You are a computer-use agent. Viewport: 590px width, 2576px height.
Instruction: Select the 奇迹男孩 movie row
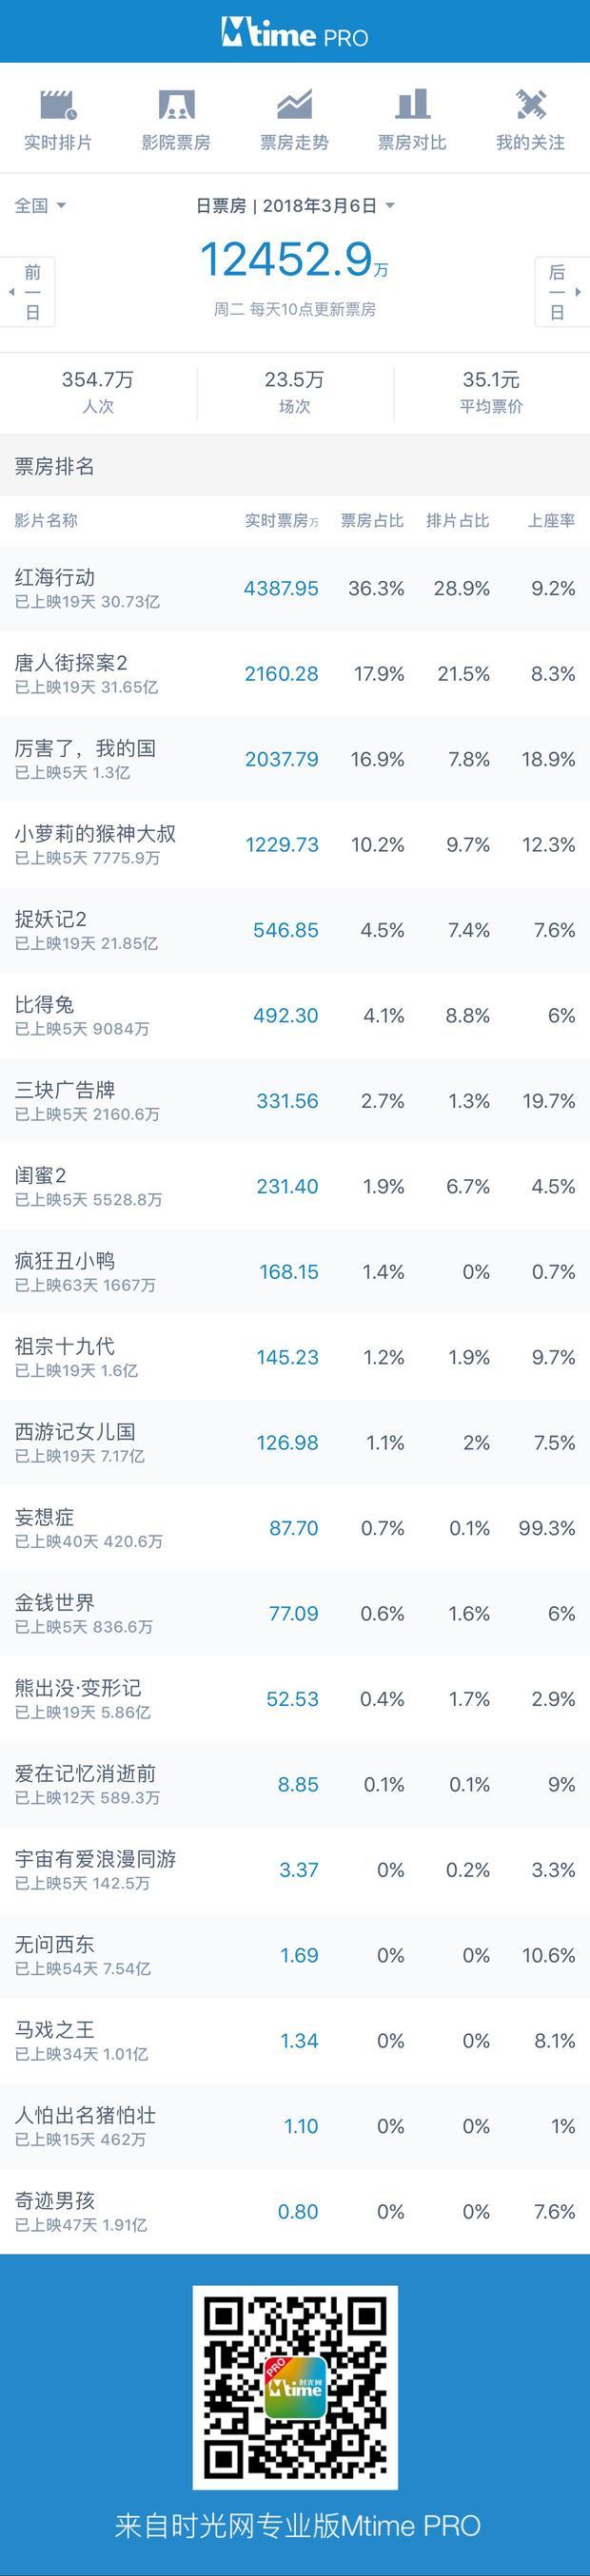[x=295, y=2211]
